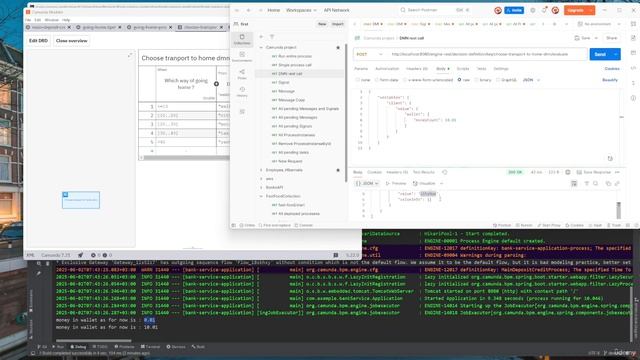Open the Save button dropdown arrow
Screen dimensions: 640x360
[x=596, y=38]
